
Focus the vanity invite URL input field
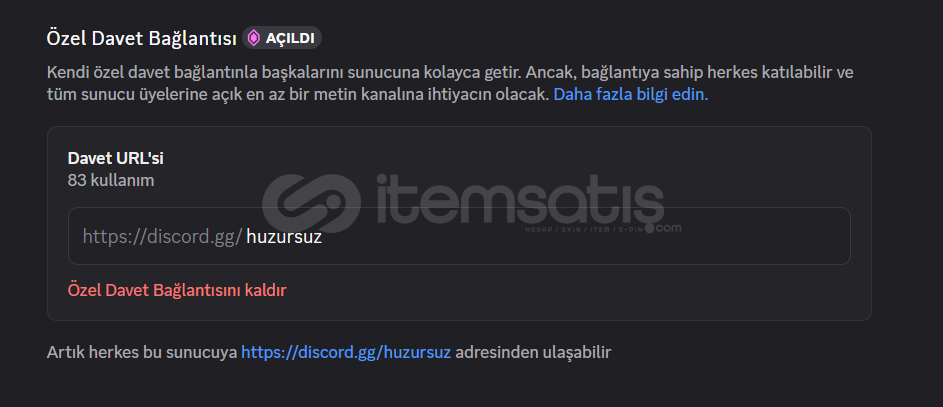click(x=459, y=236)
